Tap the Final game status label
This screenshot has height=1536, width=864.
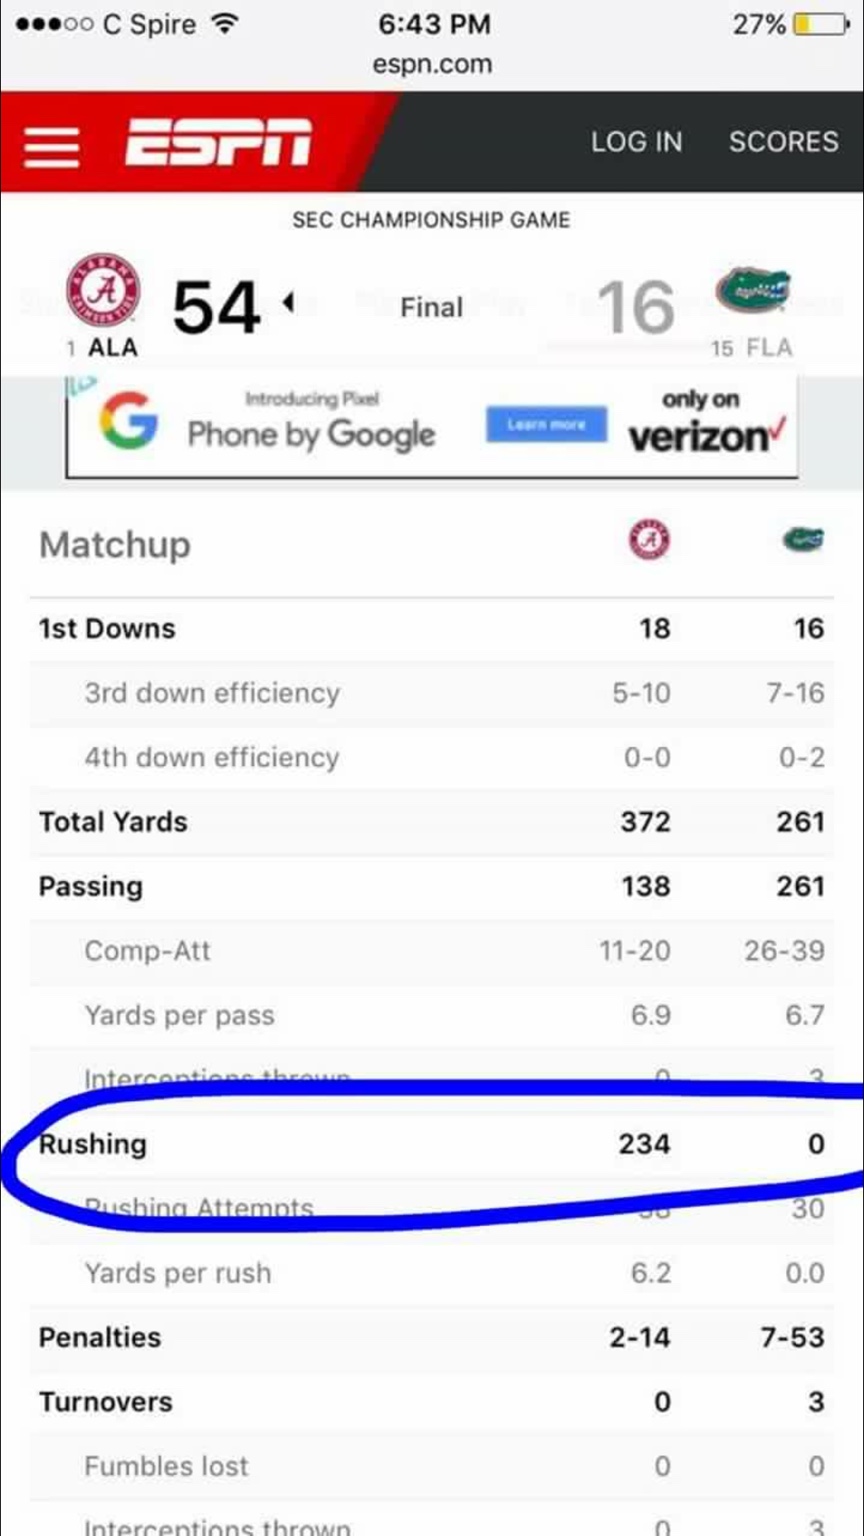click(x=431, y=307)
